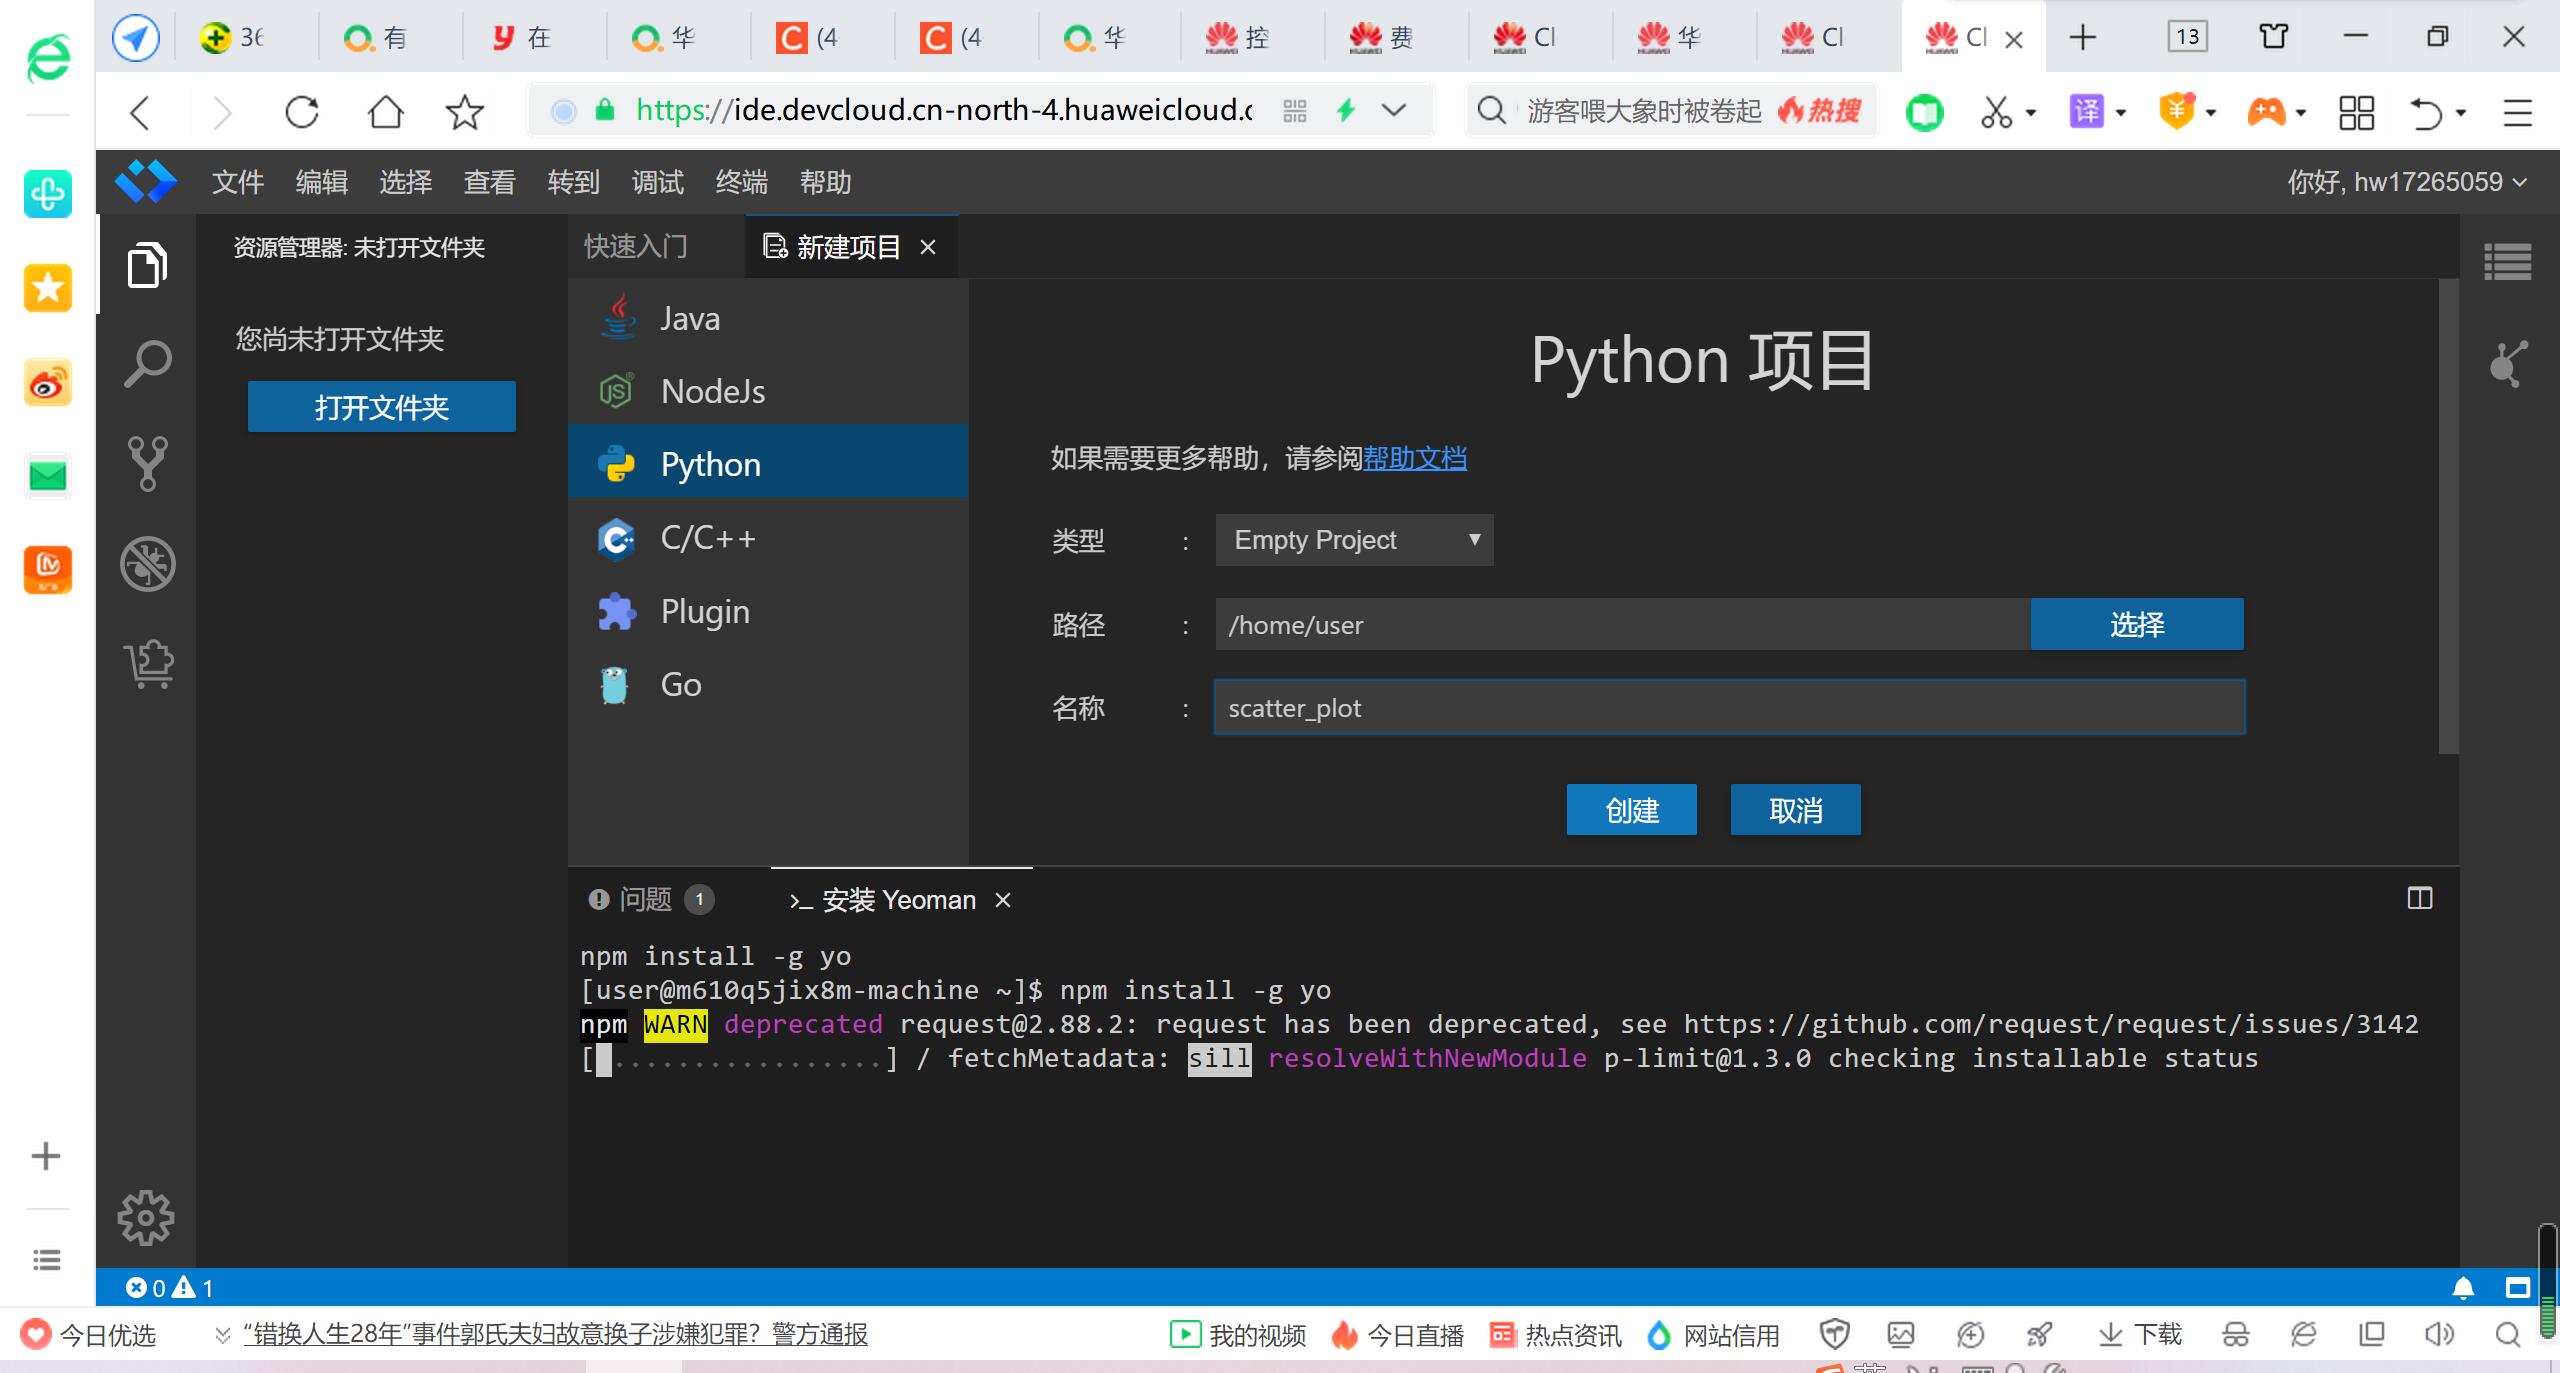This screenshot has height=1373, width=2560.
Task: Click the 创建 button
Action: pos(1631,809)
